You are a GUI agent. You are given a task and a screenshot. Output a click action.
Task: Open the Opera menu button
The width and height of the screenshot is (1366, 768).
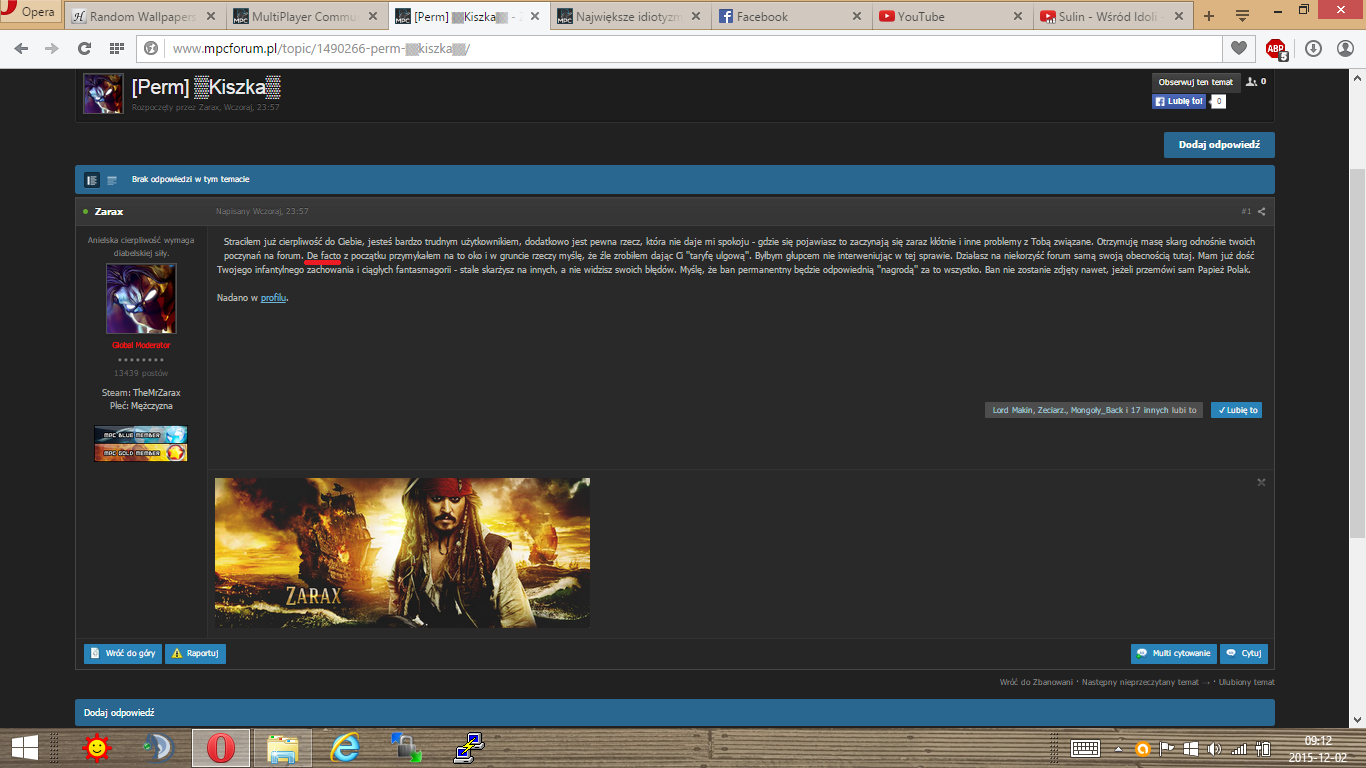[29, 12]
